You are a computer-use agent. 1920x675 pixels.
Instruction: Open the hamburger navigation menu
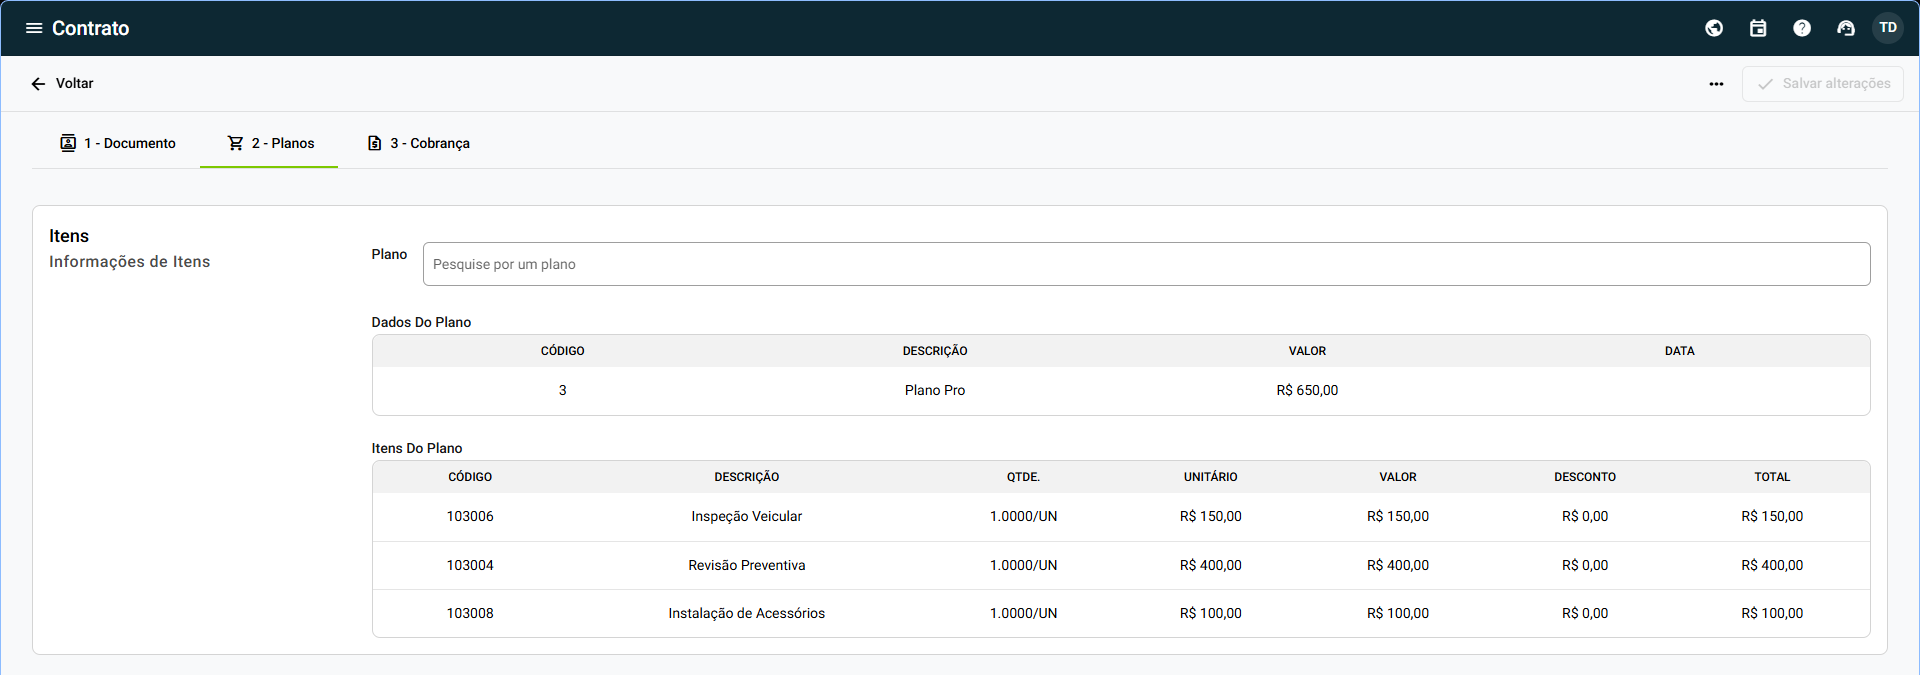tap(34, 28)
